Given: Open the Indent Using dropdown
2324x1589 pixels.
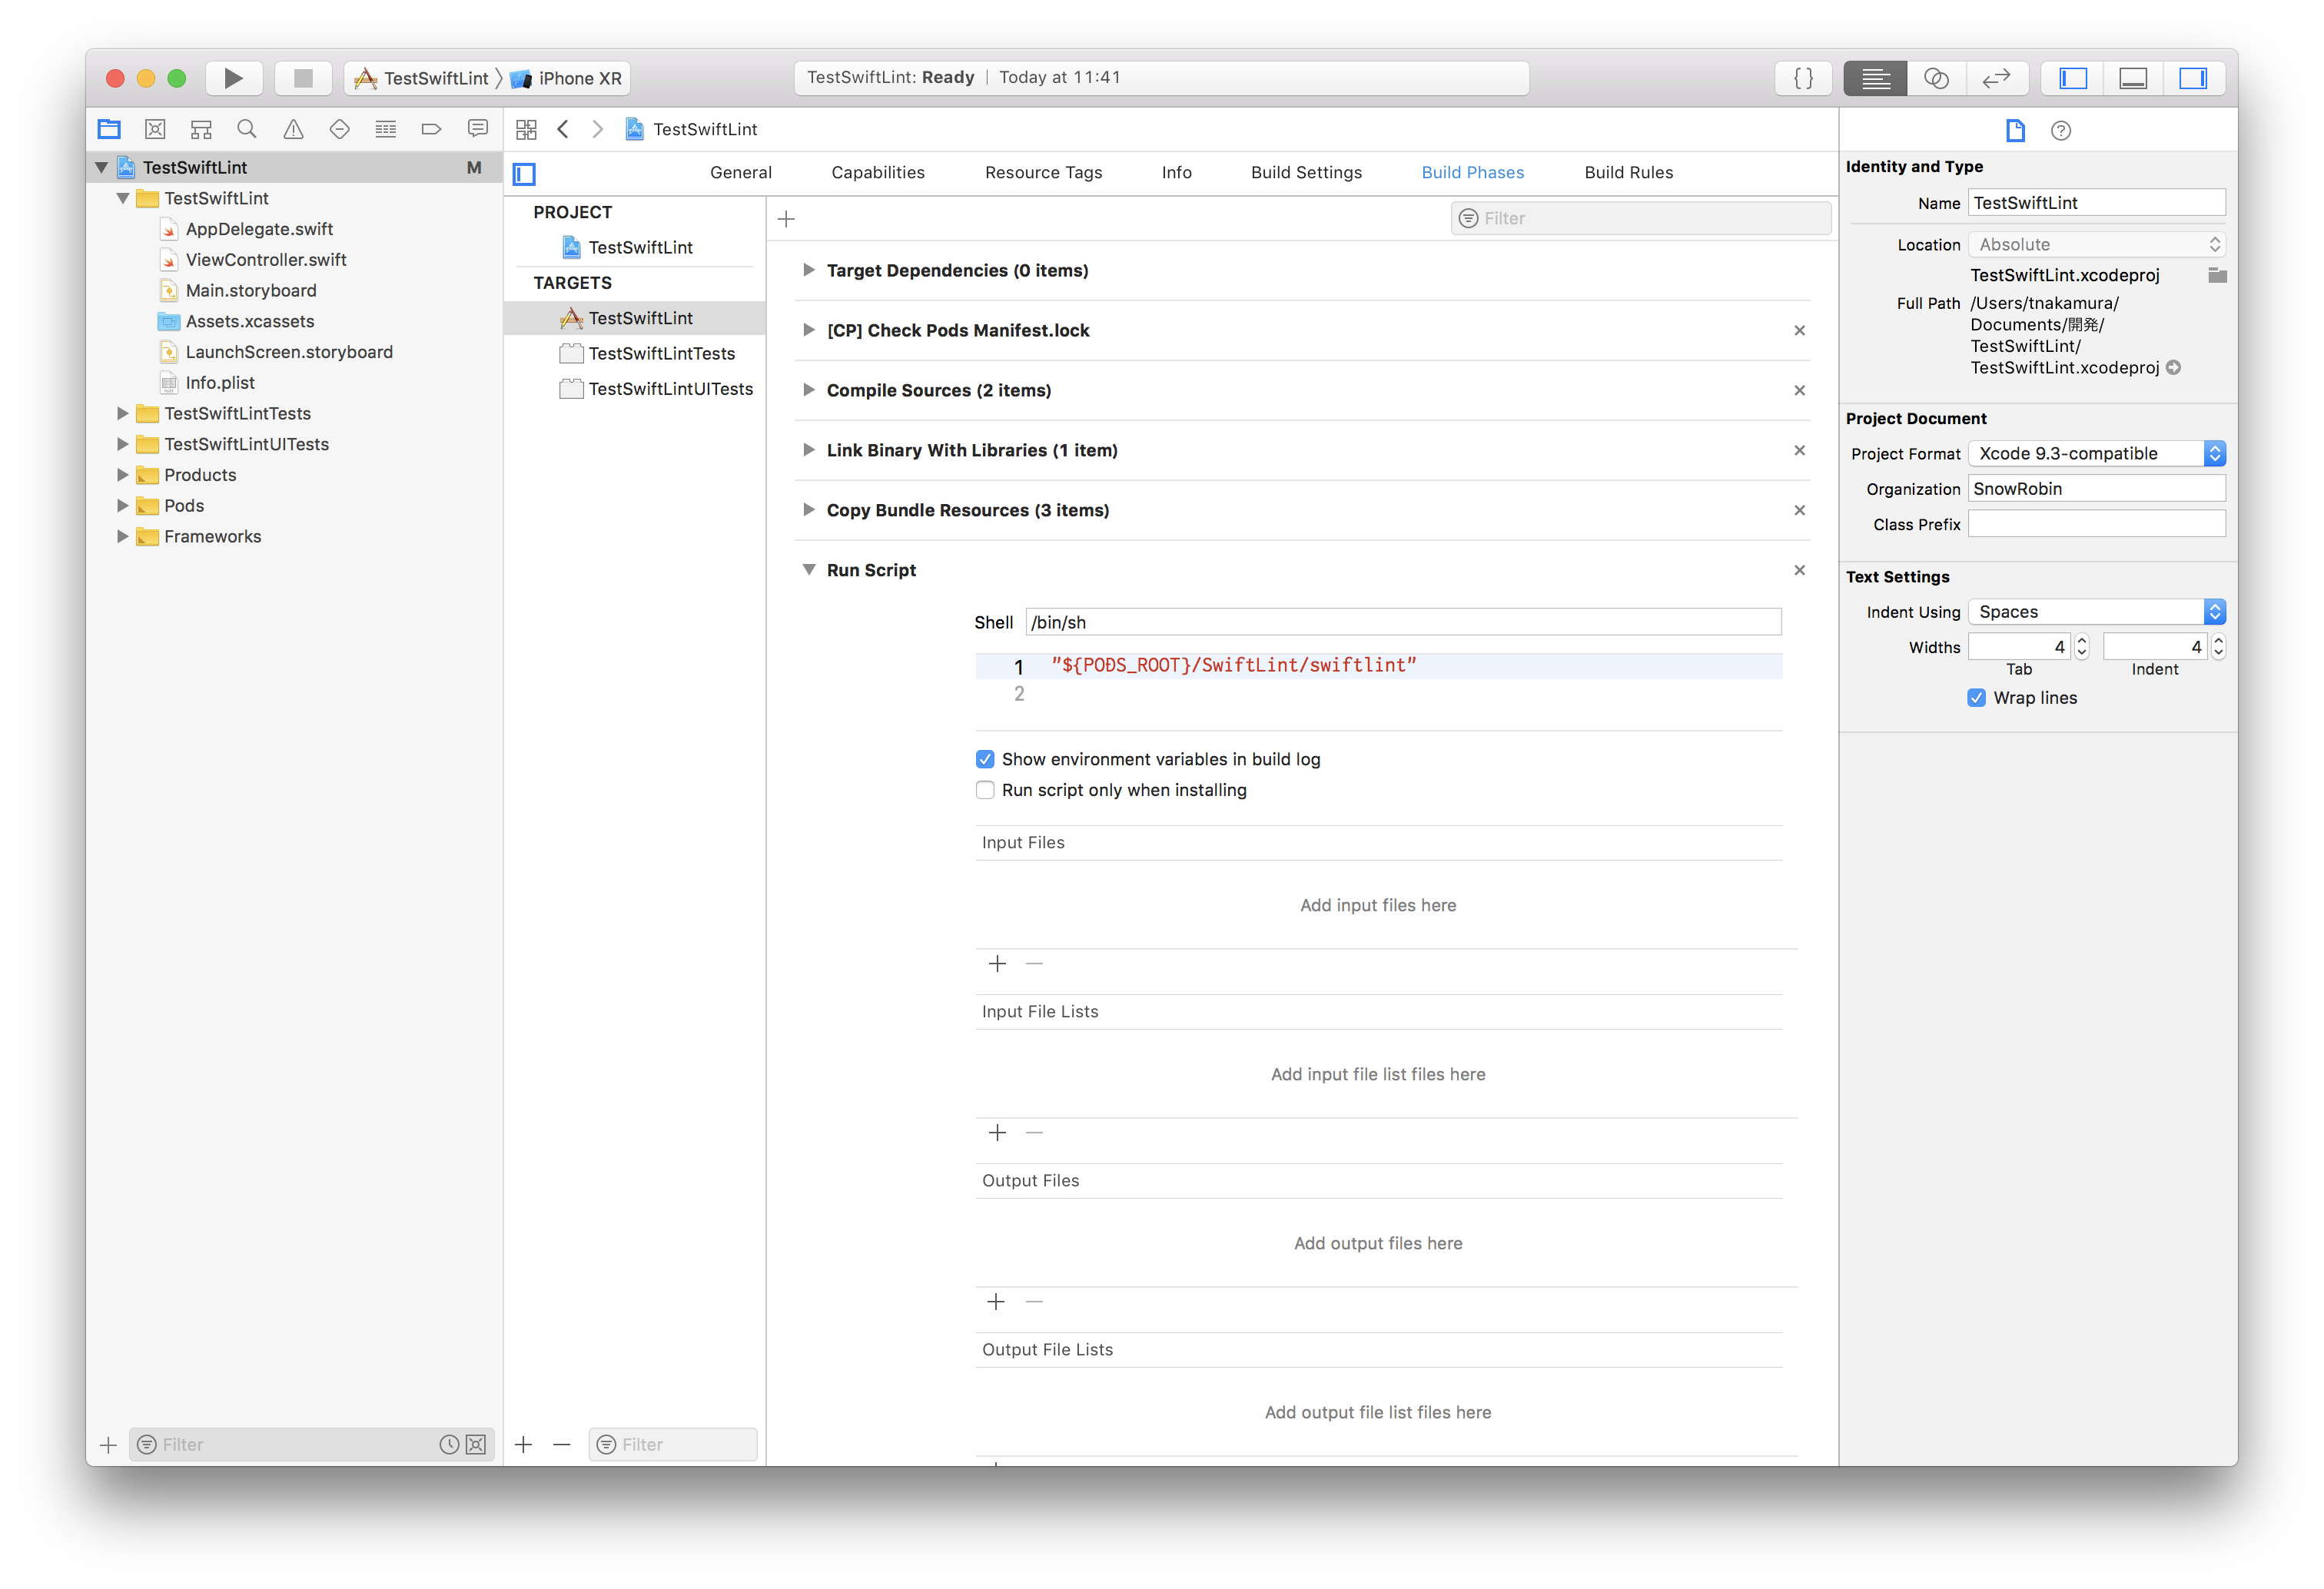Looking at the screenshot, I should pyautogui.click(x=2096, y=612).
